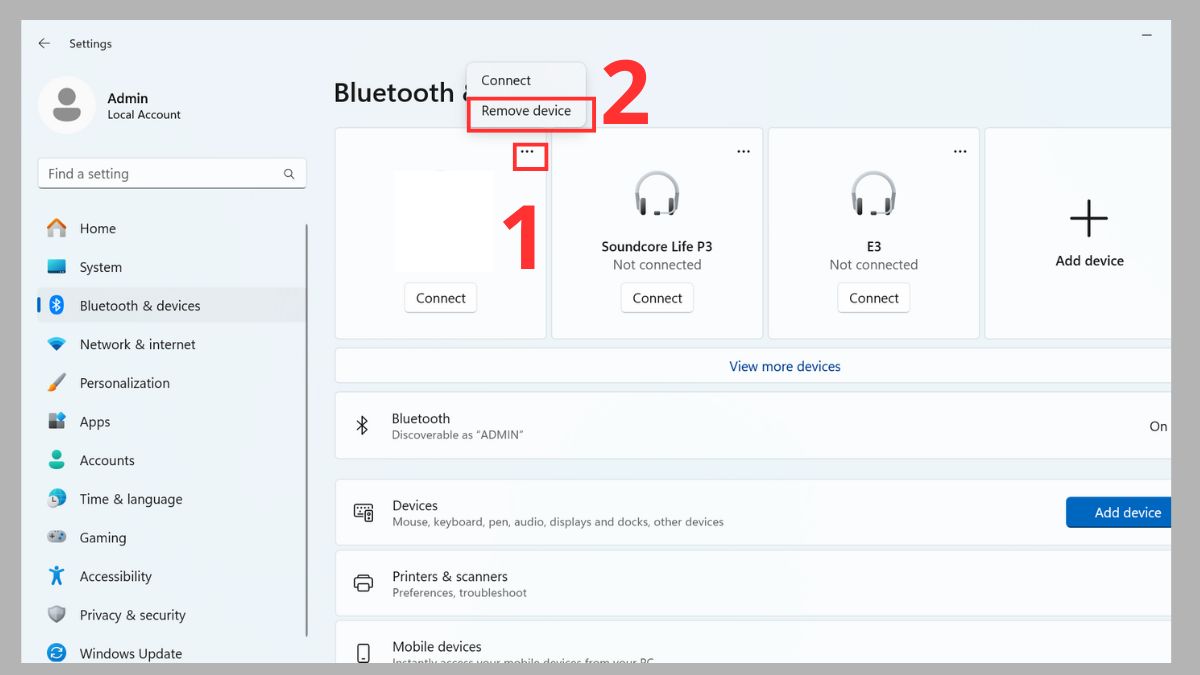Open Printers & scanners via its printer icon
Image resolution: width=1200 pixels, height=675 pixels.
point(362,580)
